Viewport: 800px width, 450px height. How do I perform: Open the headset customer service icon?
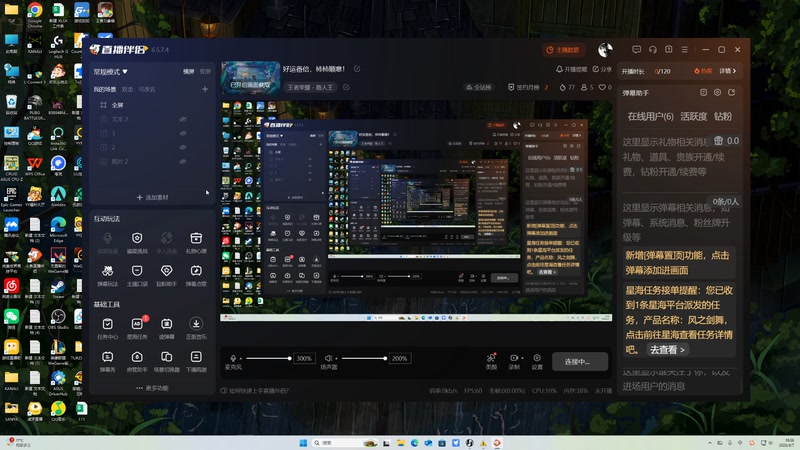point(653,49)
